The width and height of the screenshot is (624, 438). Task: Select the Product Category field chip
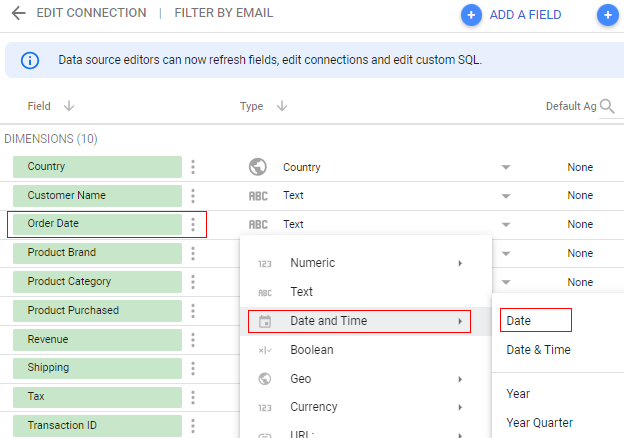click(x=98, y=282)
